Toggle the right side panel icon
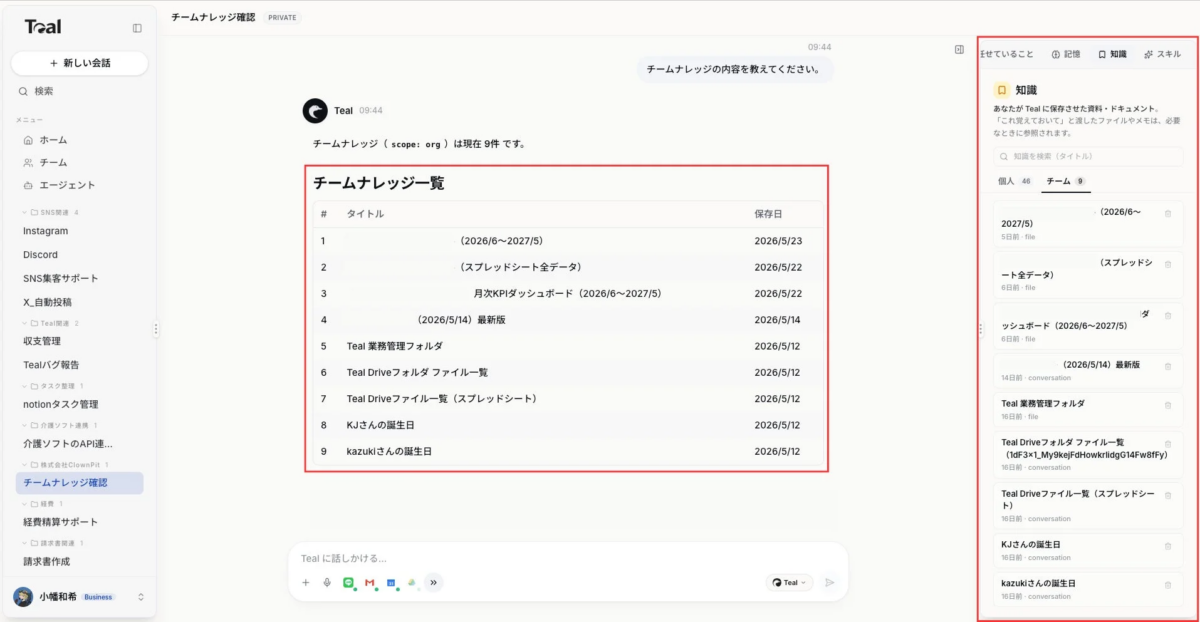 point(959,49)
